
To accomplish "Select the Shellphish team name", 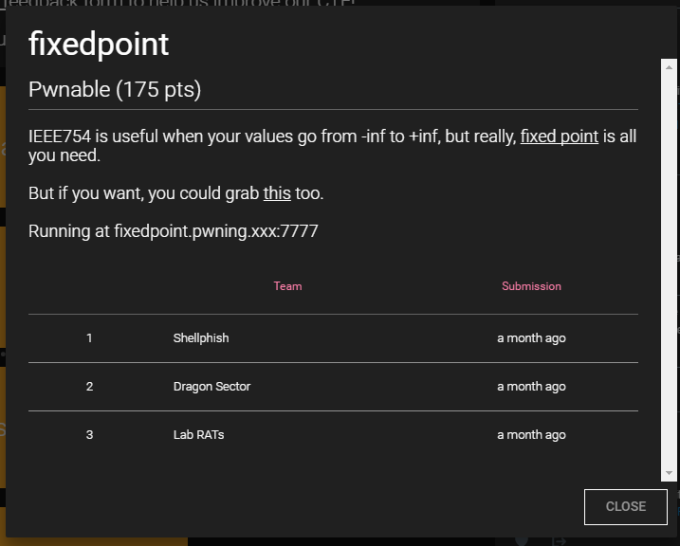I will point(200,338).
